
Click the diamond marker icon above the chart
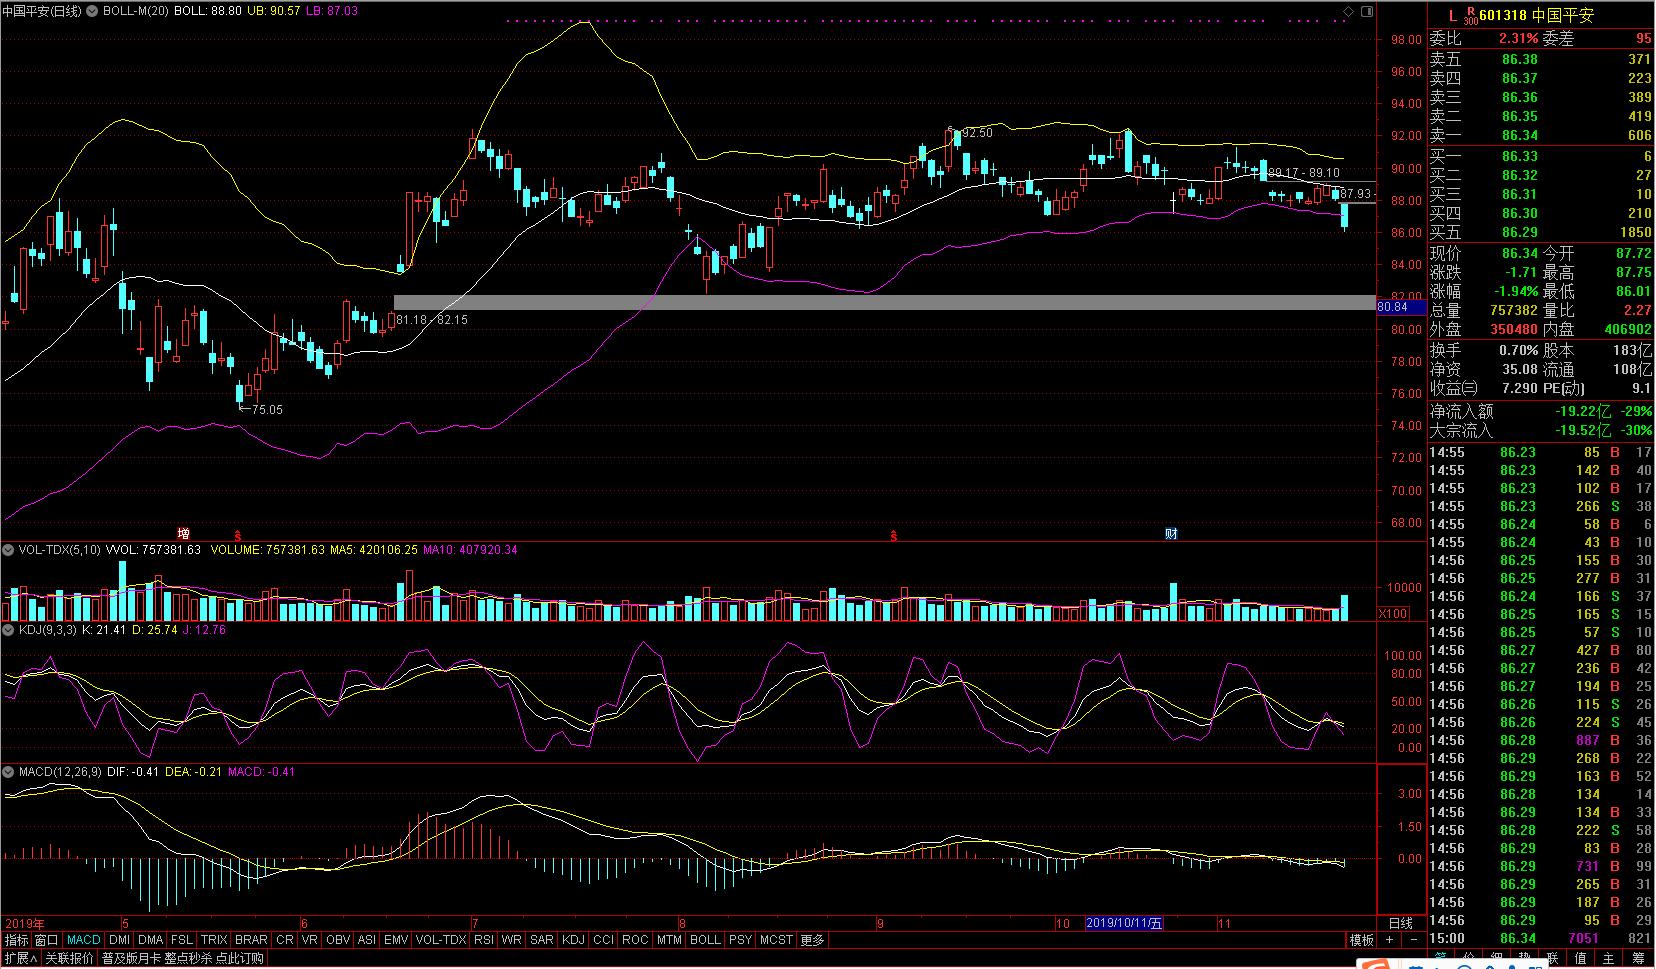pos(1349,11)
